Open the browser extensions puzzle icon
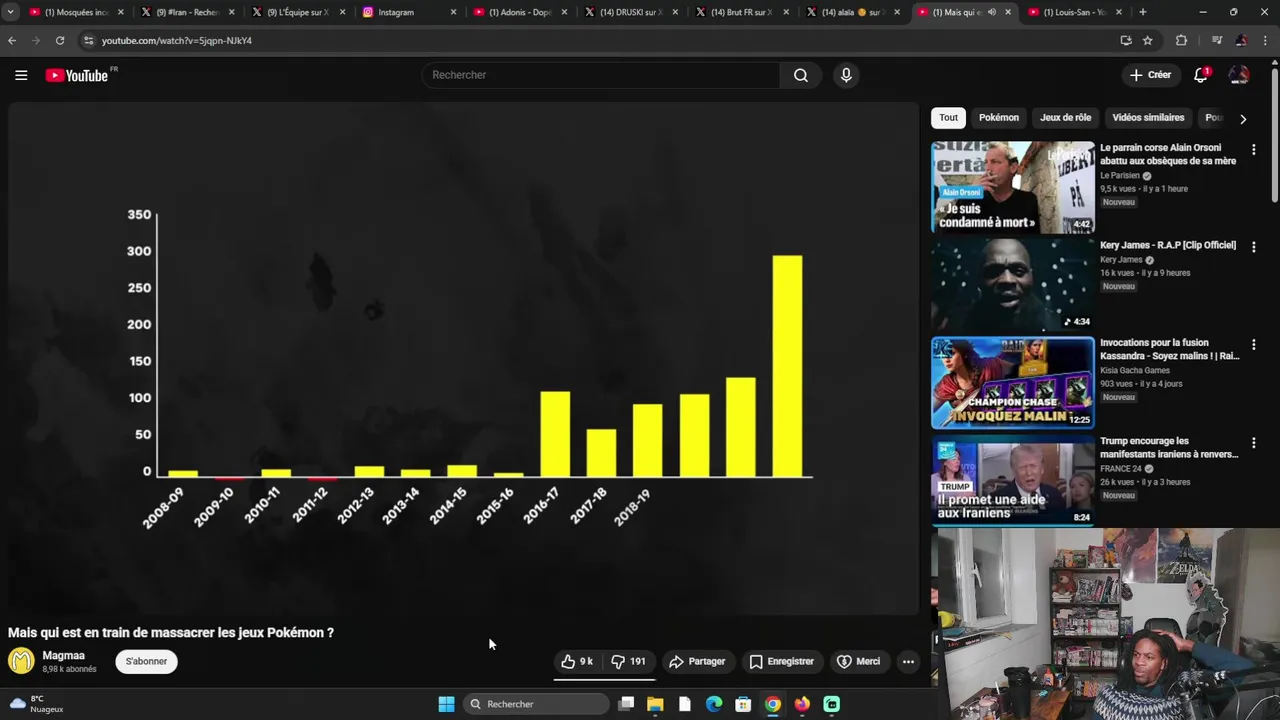The image size is (1280, 720). point(1181,40)
